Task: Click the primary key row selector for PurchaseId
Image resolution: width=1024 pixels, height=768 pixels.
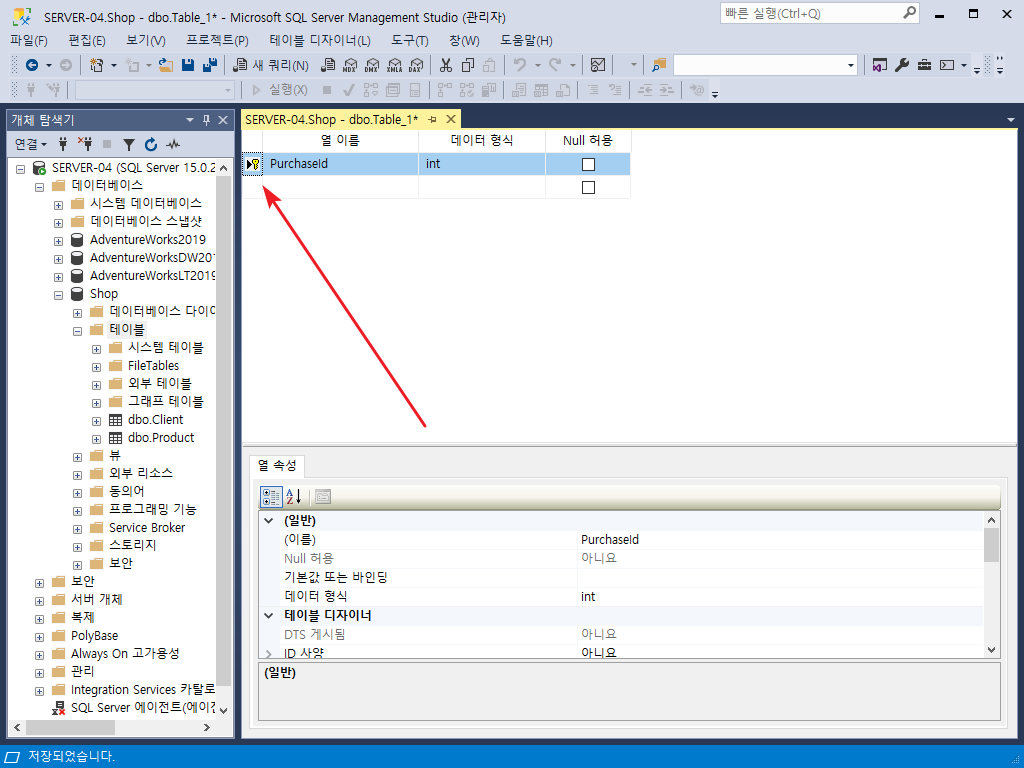Action: (x=253, y=164)
